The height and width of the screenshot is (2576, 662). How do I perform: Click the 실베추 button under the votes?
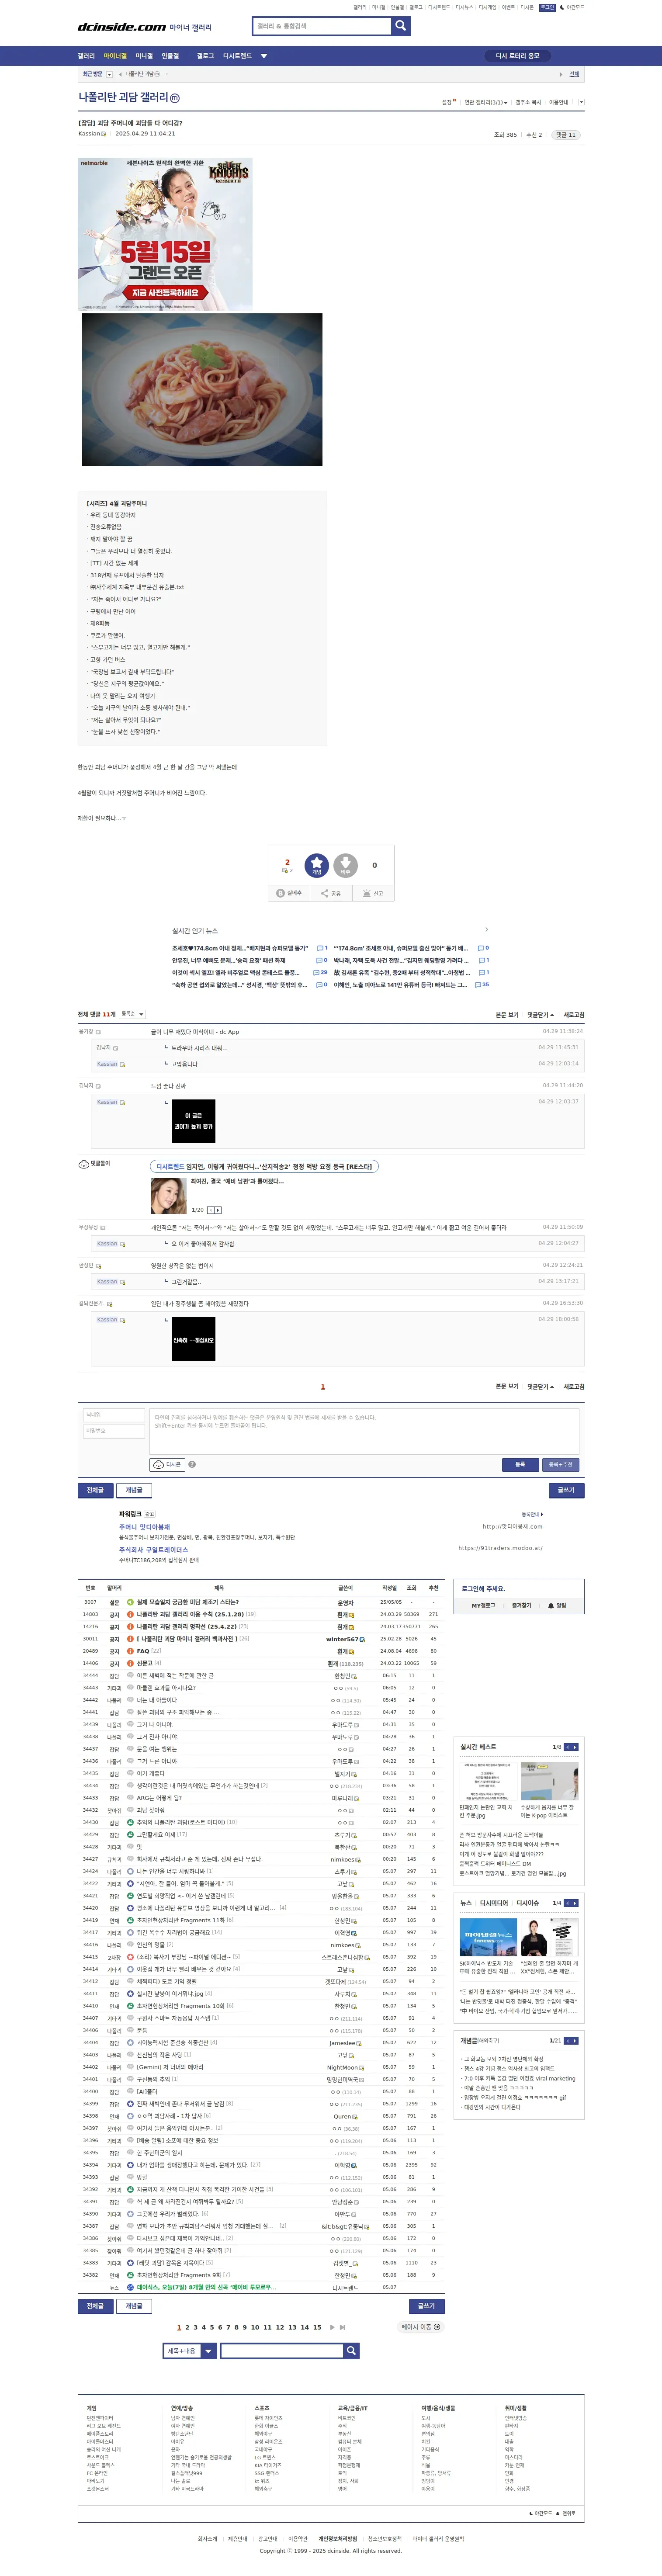point(289,893)
